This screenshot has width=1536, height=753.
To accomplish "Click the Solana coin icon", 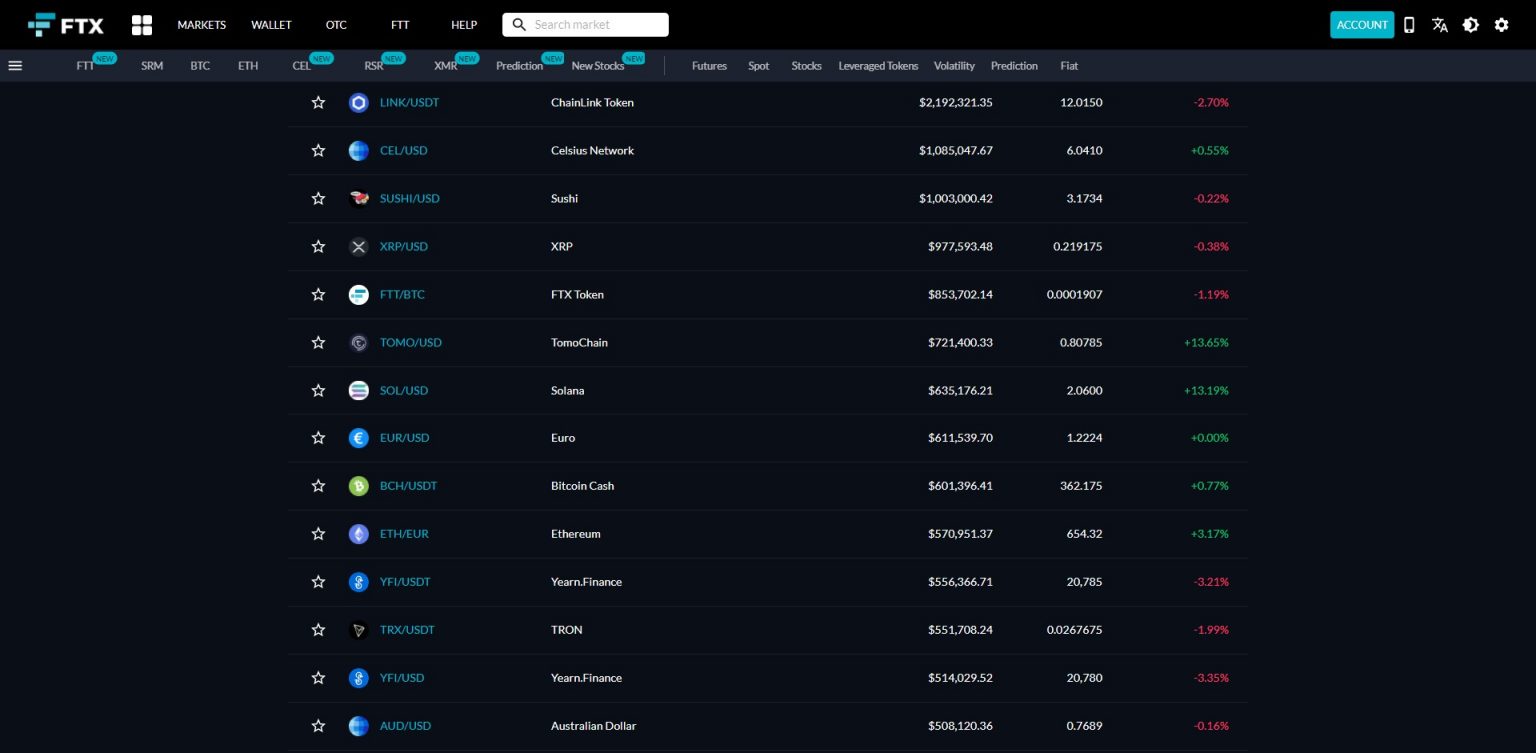I will pyautogui.click(x=358, y=391).
